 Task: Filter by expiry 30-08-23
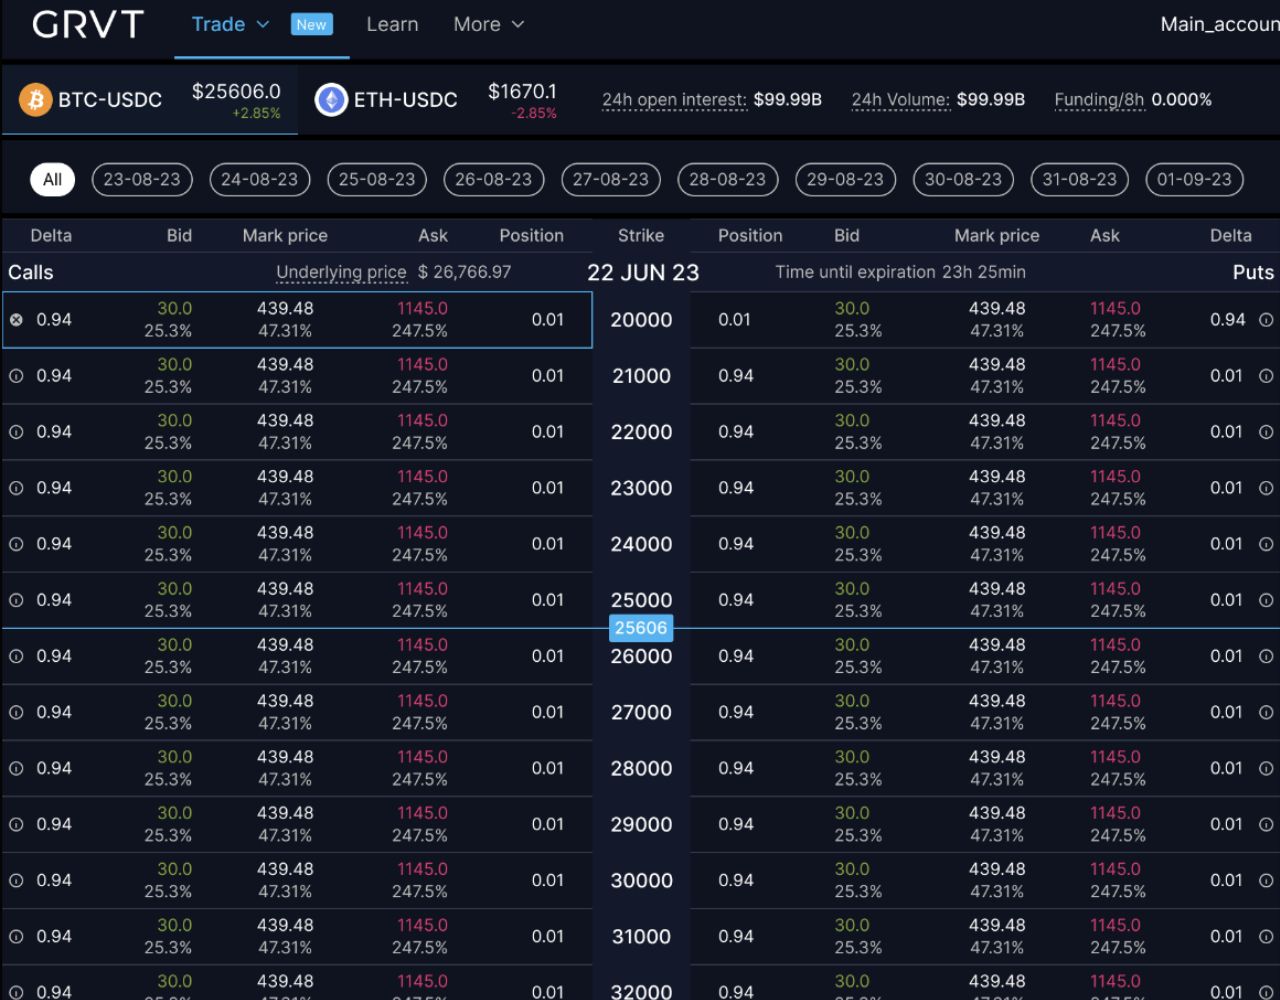coord(963,180)
